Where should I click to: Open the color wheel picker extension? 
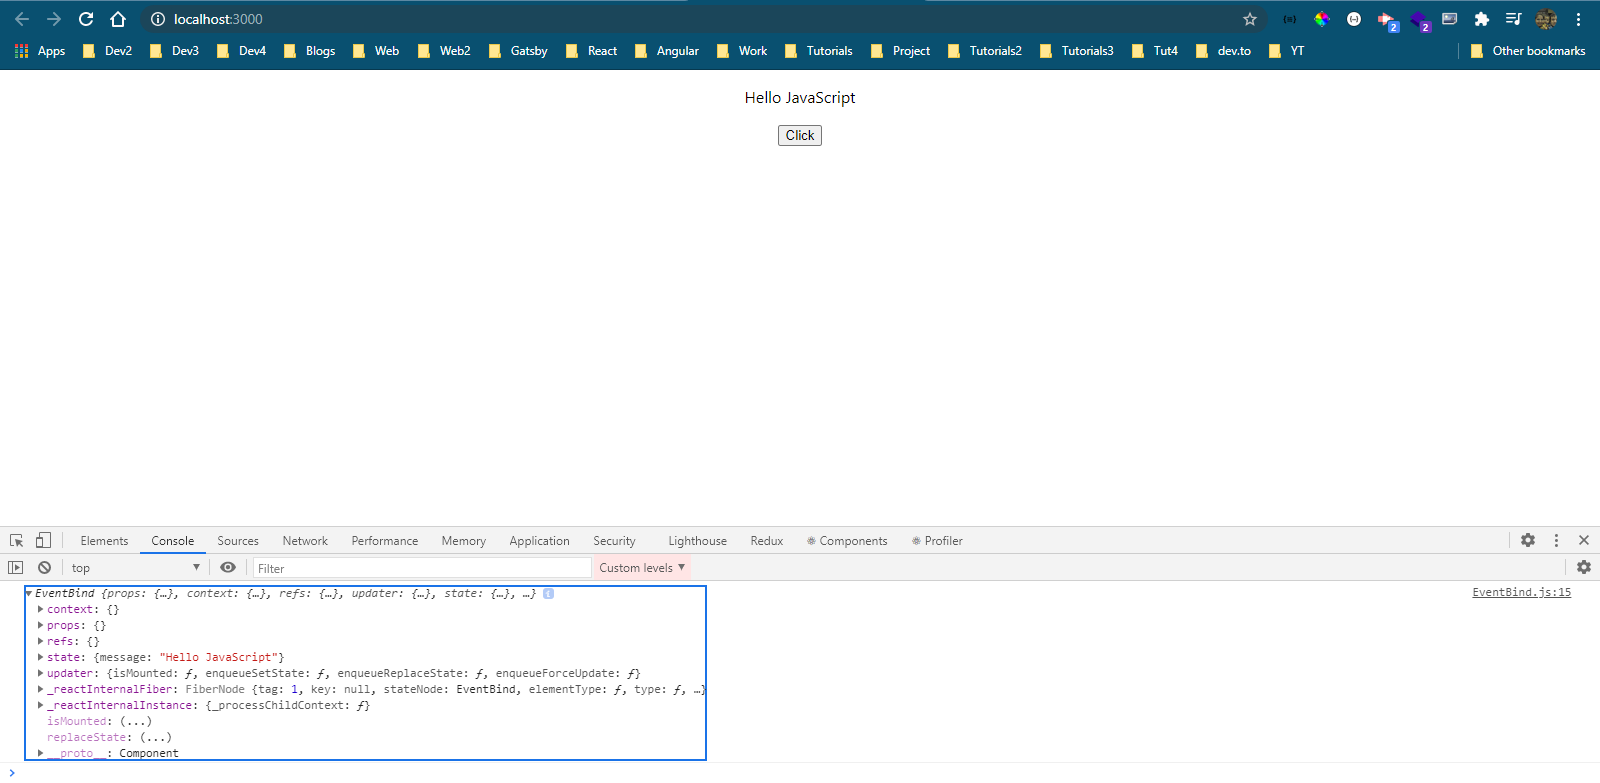point(1322,19)
